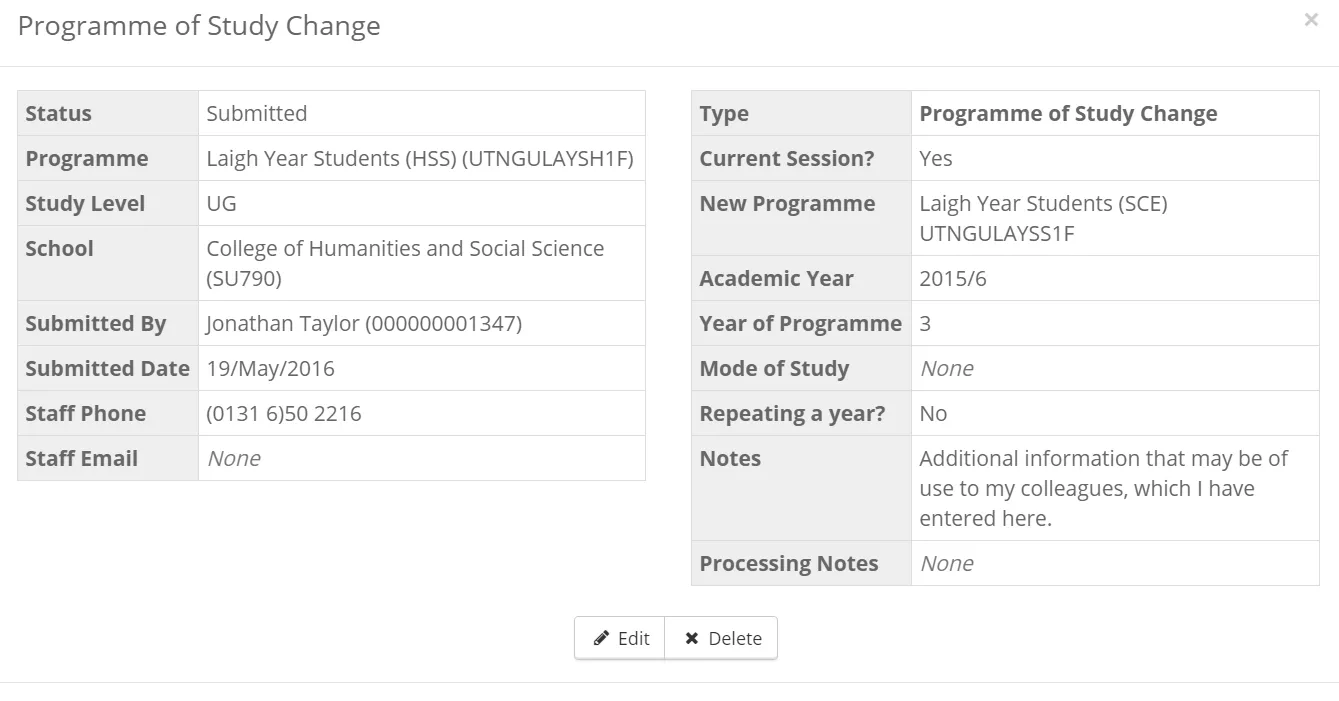Select the Submitted status value
Screen dimensions: 1339x701
(257, 113)
